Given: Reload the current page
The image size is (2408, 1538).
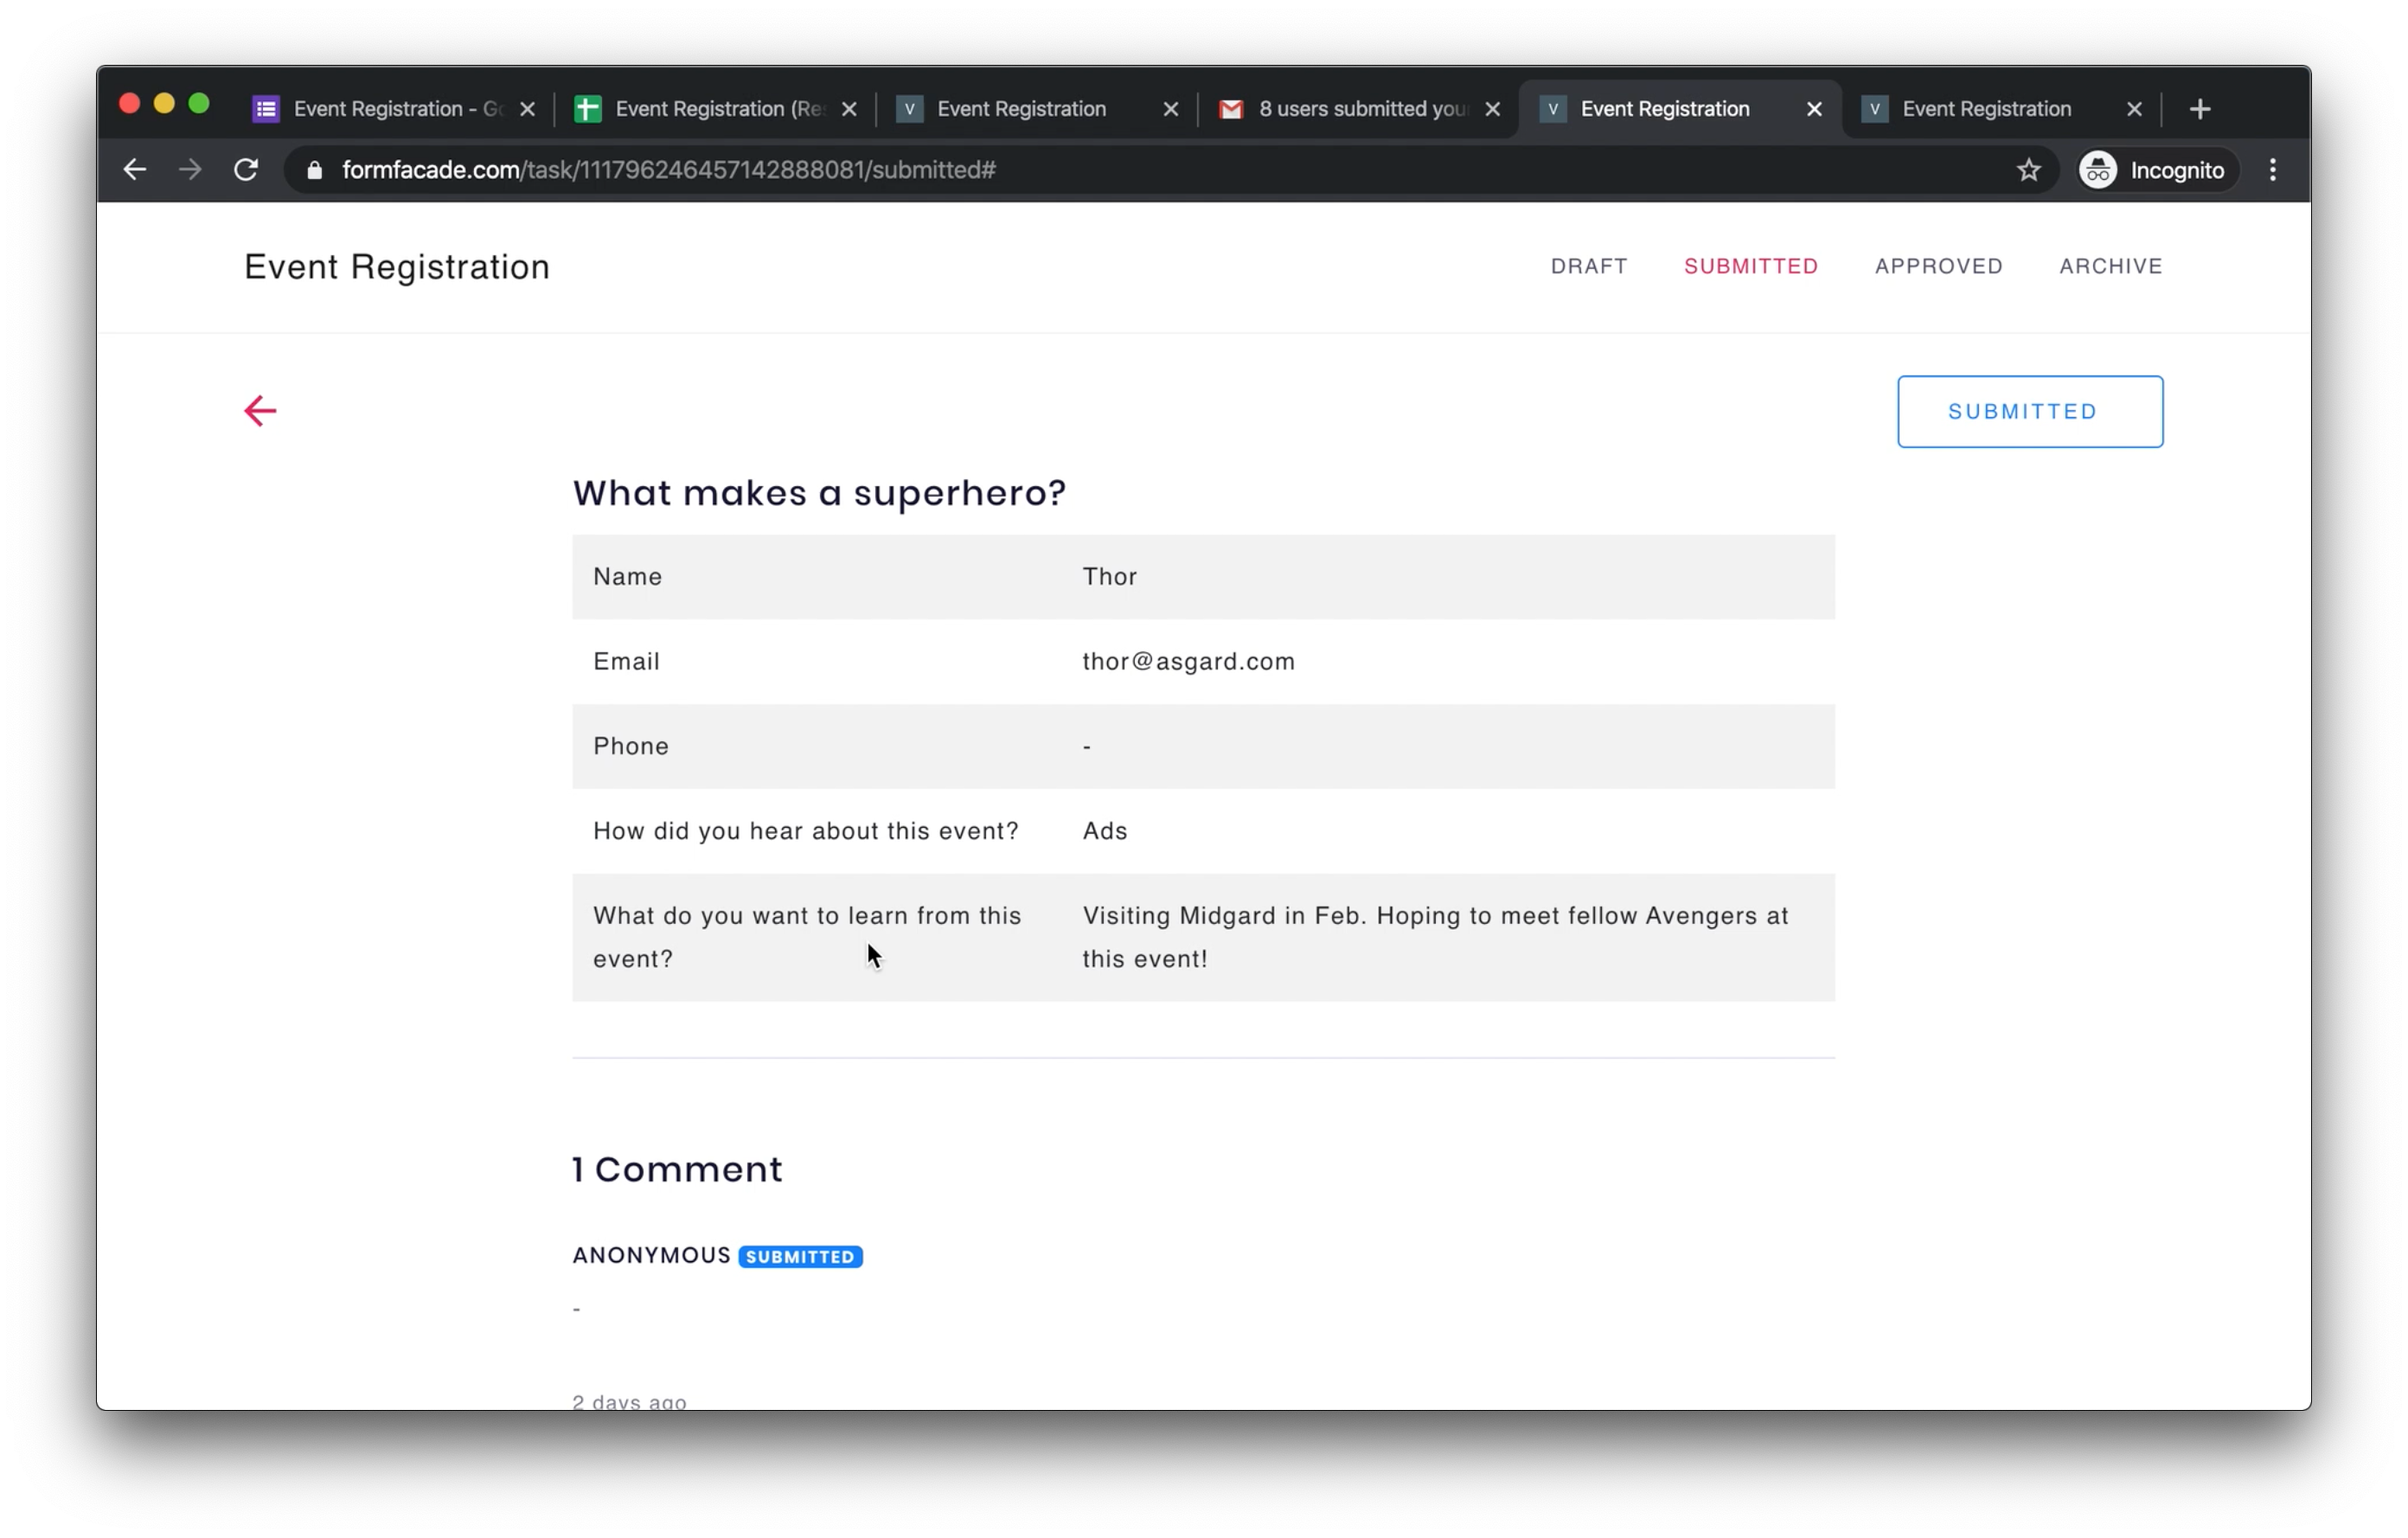Looking at the screenshot, I should coord(246,169).
